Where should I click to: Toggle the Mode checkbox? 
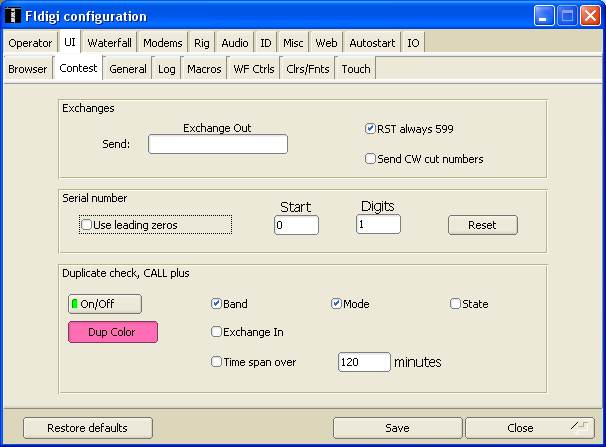coord(337,304)
